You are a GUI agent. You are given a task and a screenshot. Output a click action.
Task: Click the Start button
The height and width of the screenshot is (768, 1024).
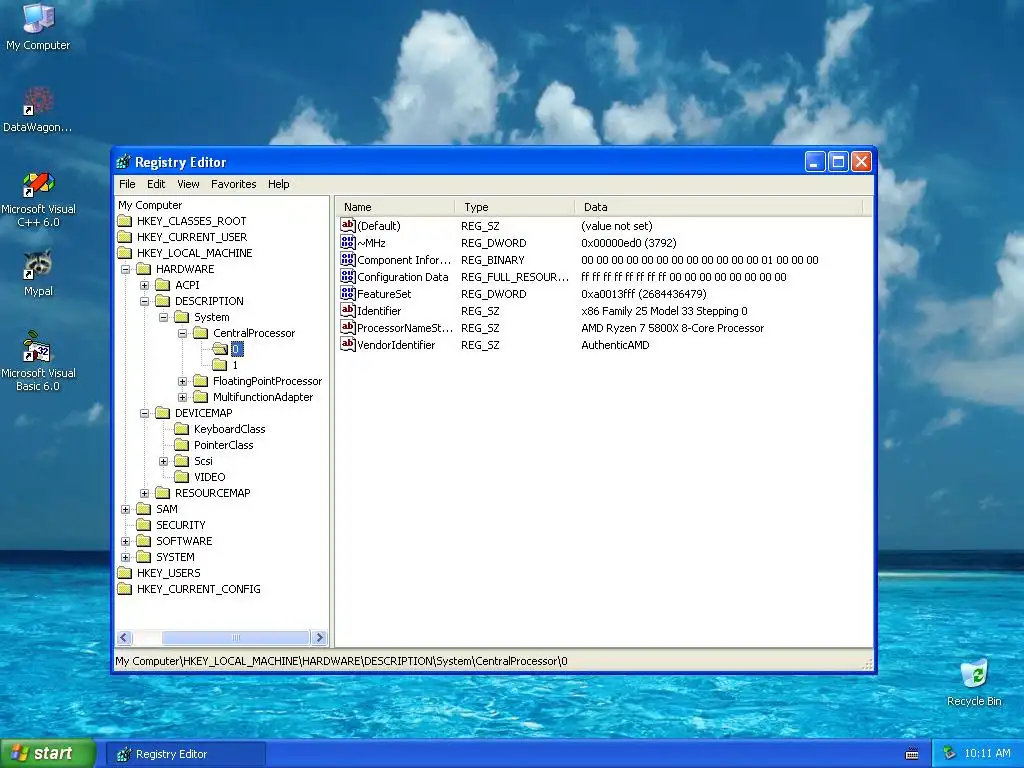tap(47, 754)
